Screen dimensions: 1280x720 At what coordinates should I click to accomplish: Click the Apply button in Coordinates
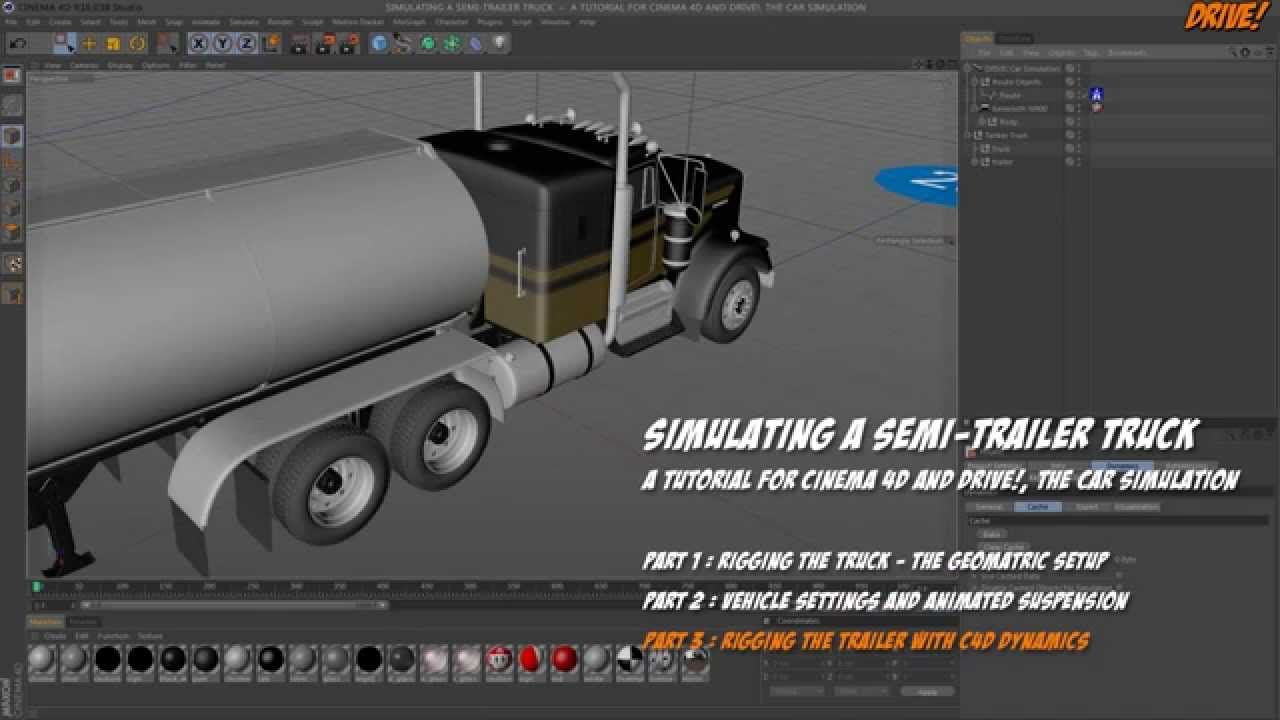(x=927, y=691)
